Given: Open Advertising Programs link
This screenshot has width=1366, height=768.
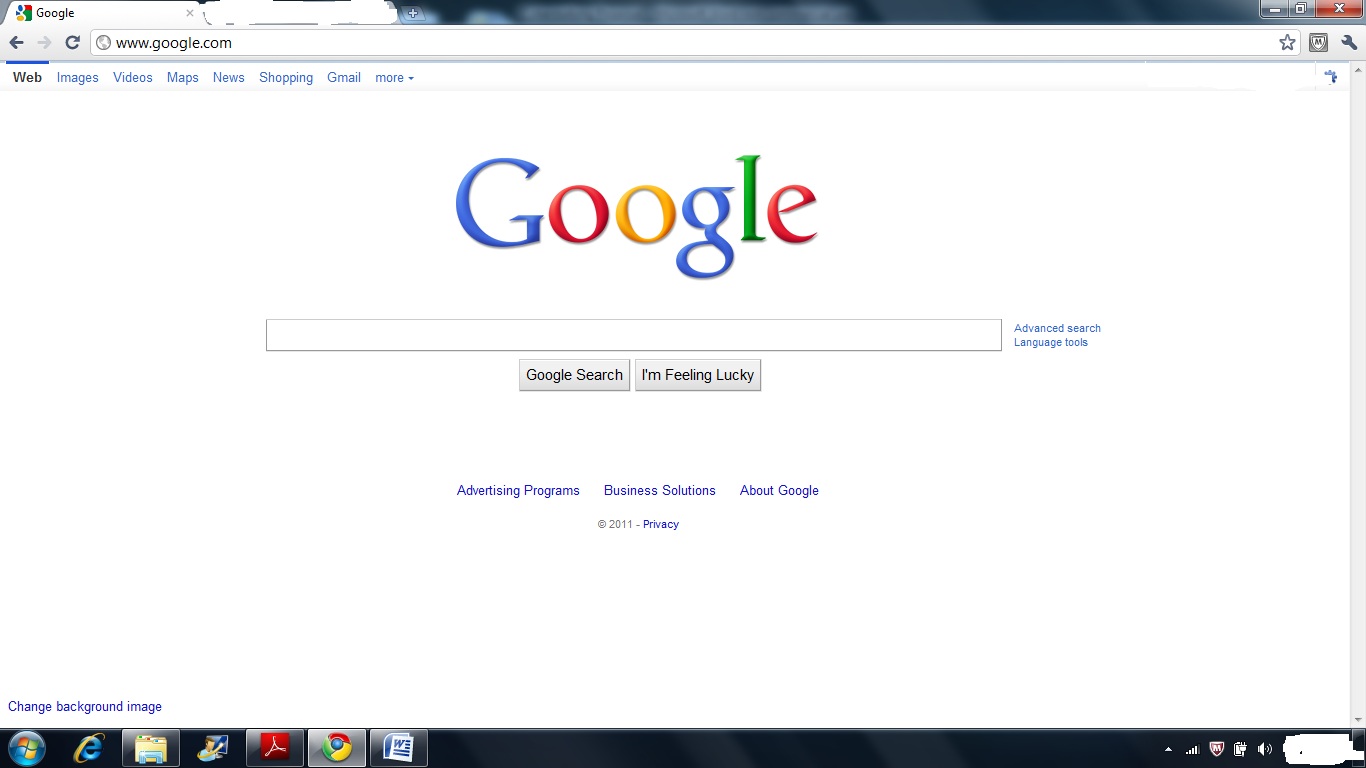Looking at the screenshot, I should point(518,490).
